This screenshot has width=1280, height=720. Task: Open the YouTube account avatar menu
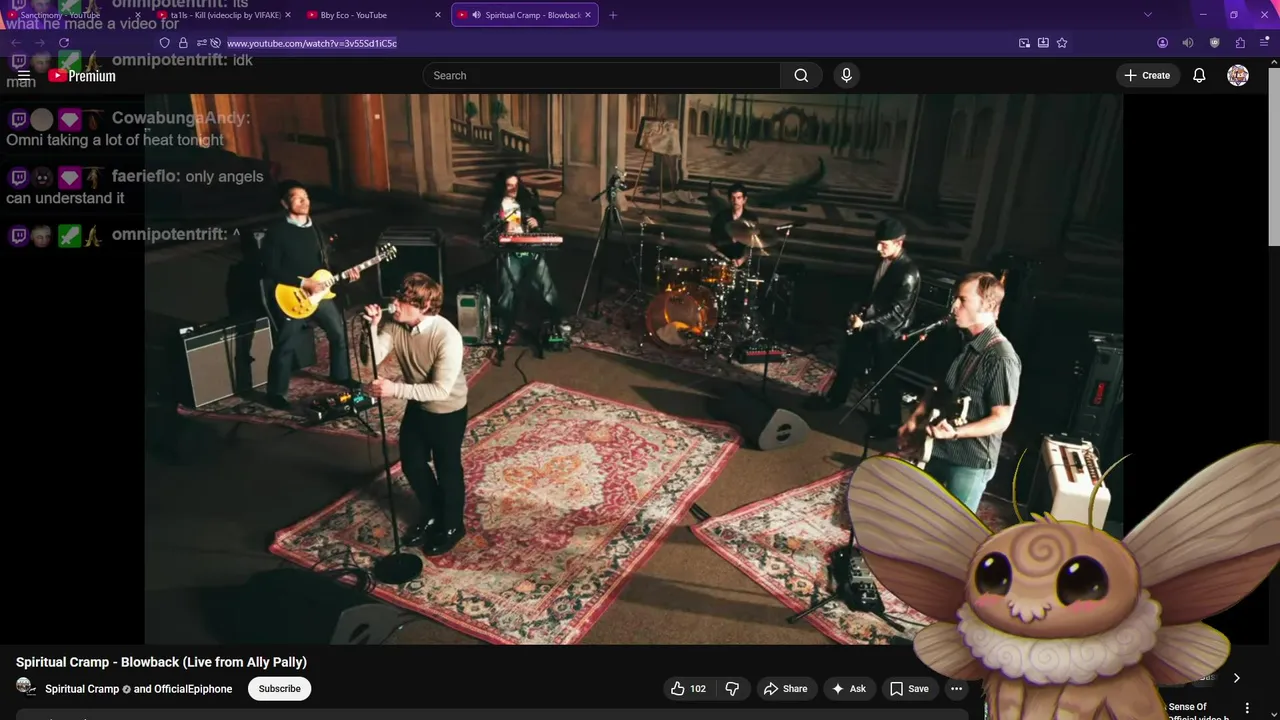click(x=1238, y=75)
